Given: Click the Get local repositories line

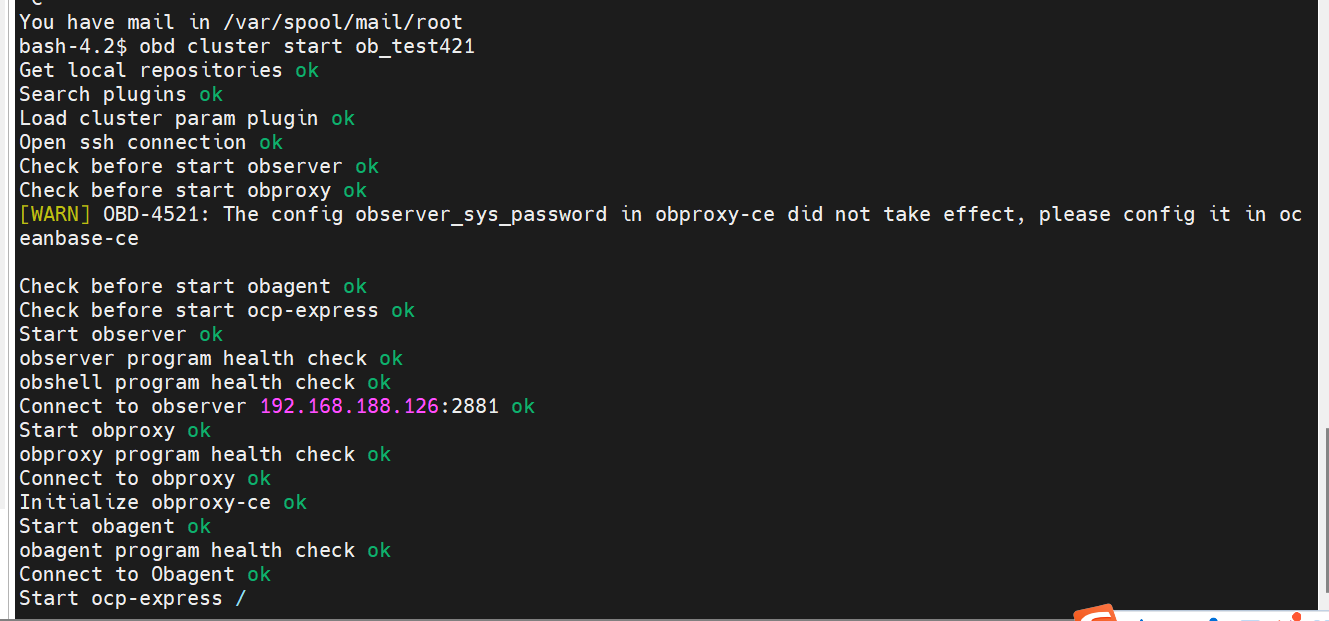Looking at the screenshot, I should coord(169,70).
